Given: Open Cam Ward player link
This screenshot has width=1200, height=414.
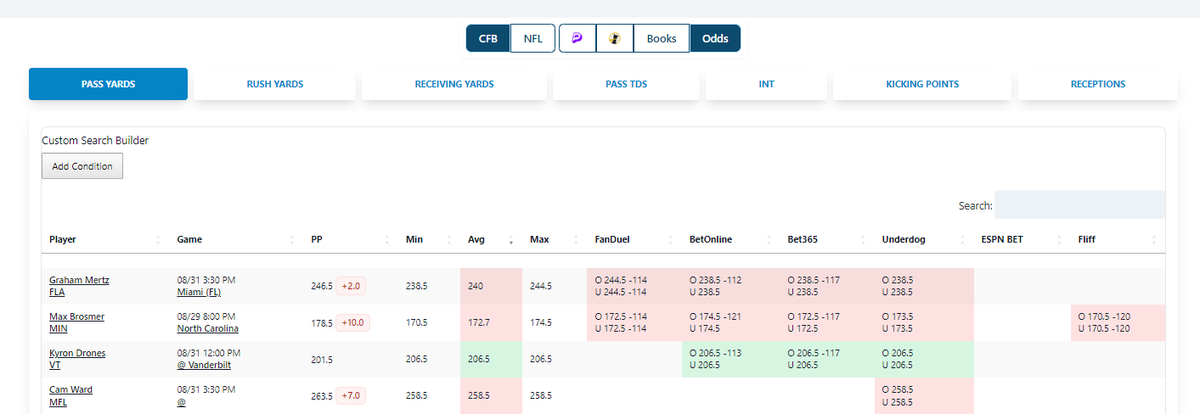Looking at the screenshot, I should [x=70, y=389].
